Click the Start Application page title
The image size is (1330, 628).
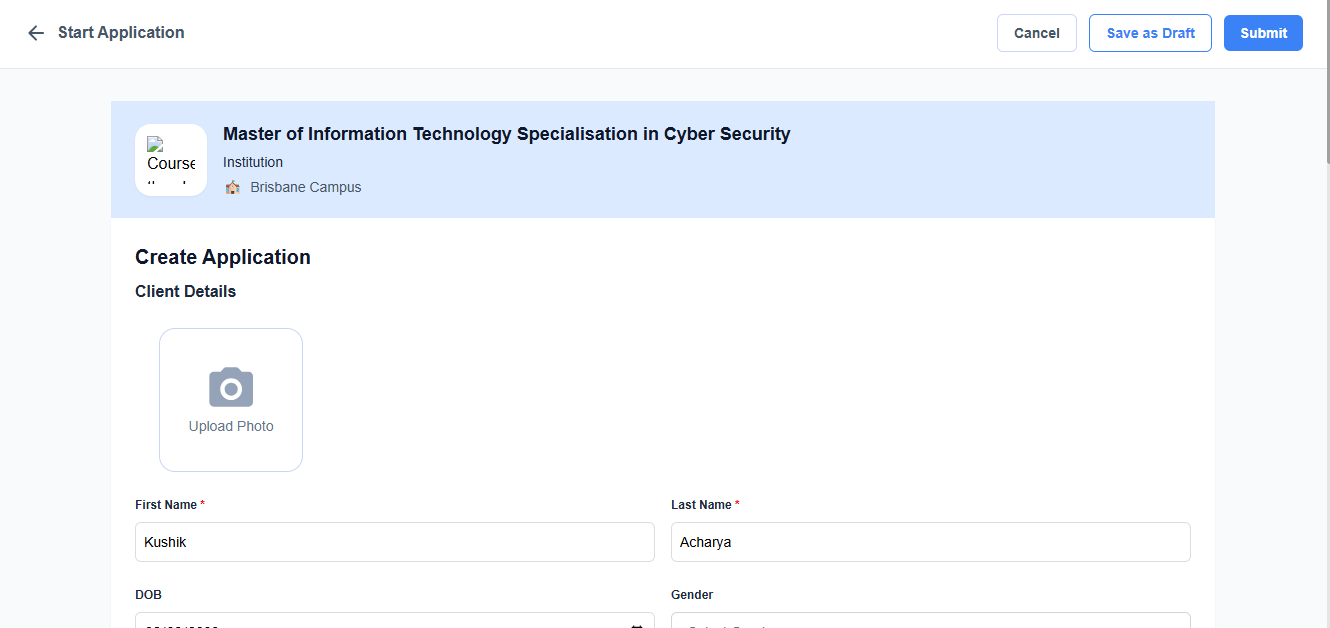[121, 33]
